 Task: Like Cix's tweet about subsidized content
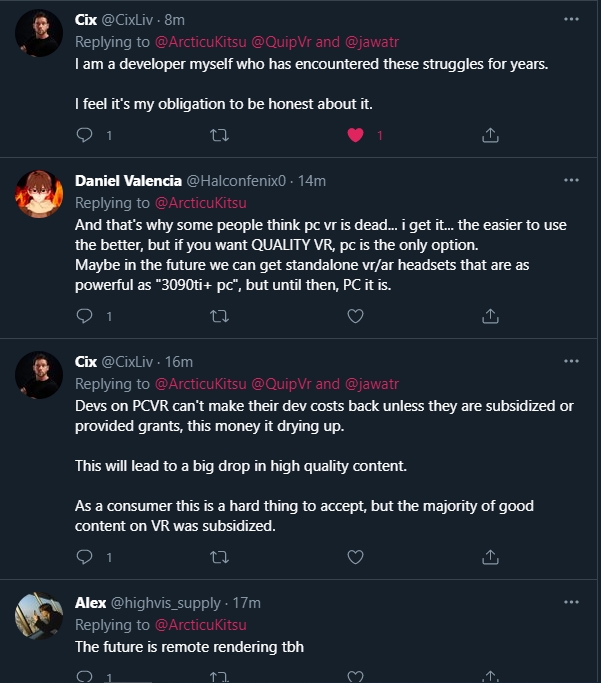(x=354, y=557)
